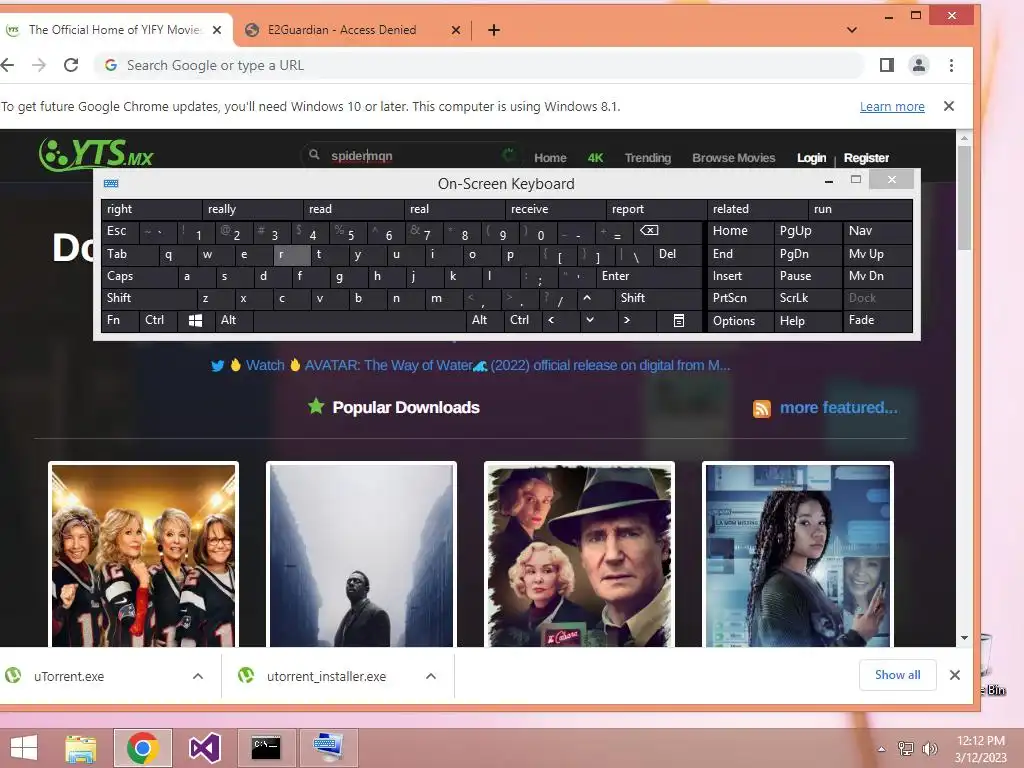This screenshot has height=768, width=1024.
Task: Toggle the Fn key
Action: 120,321
